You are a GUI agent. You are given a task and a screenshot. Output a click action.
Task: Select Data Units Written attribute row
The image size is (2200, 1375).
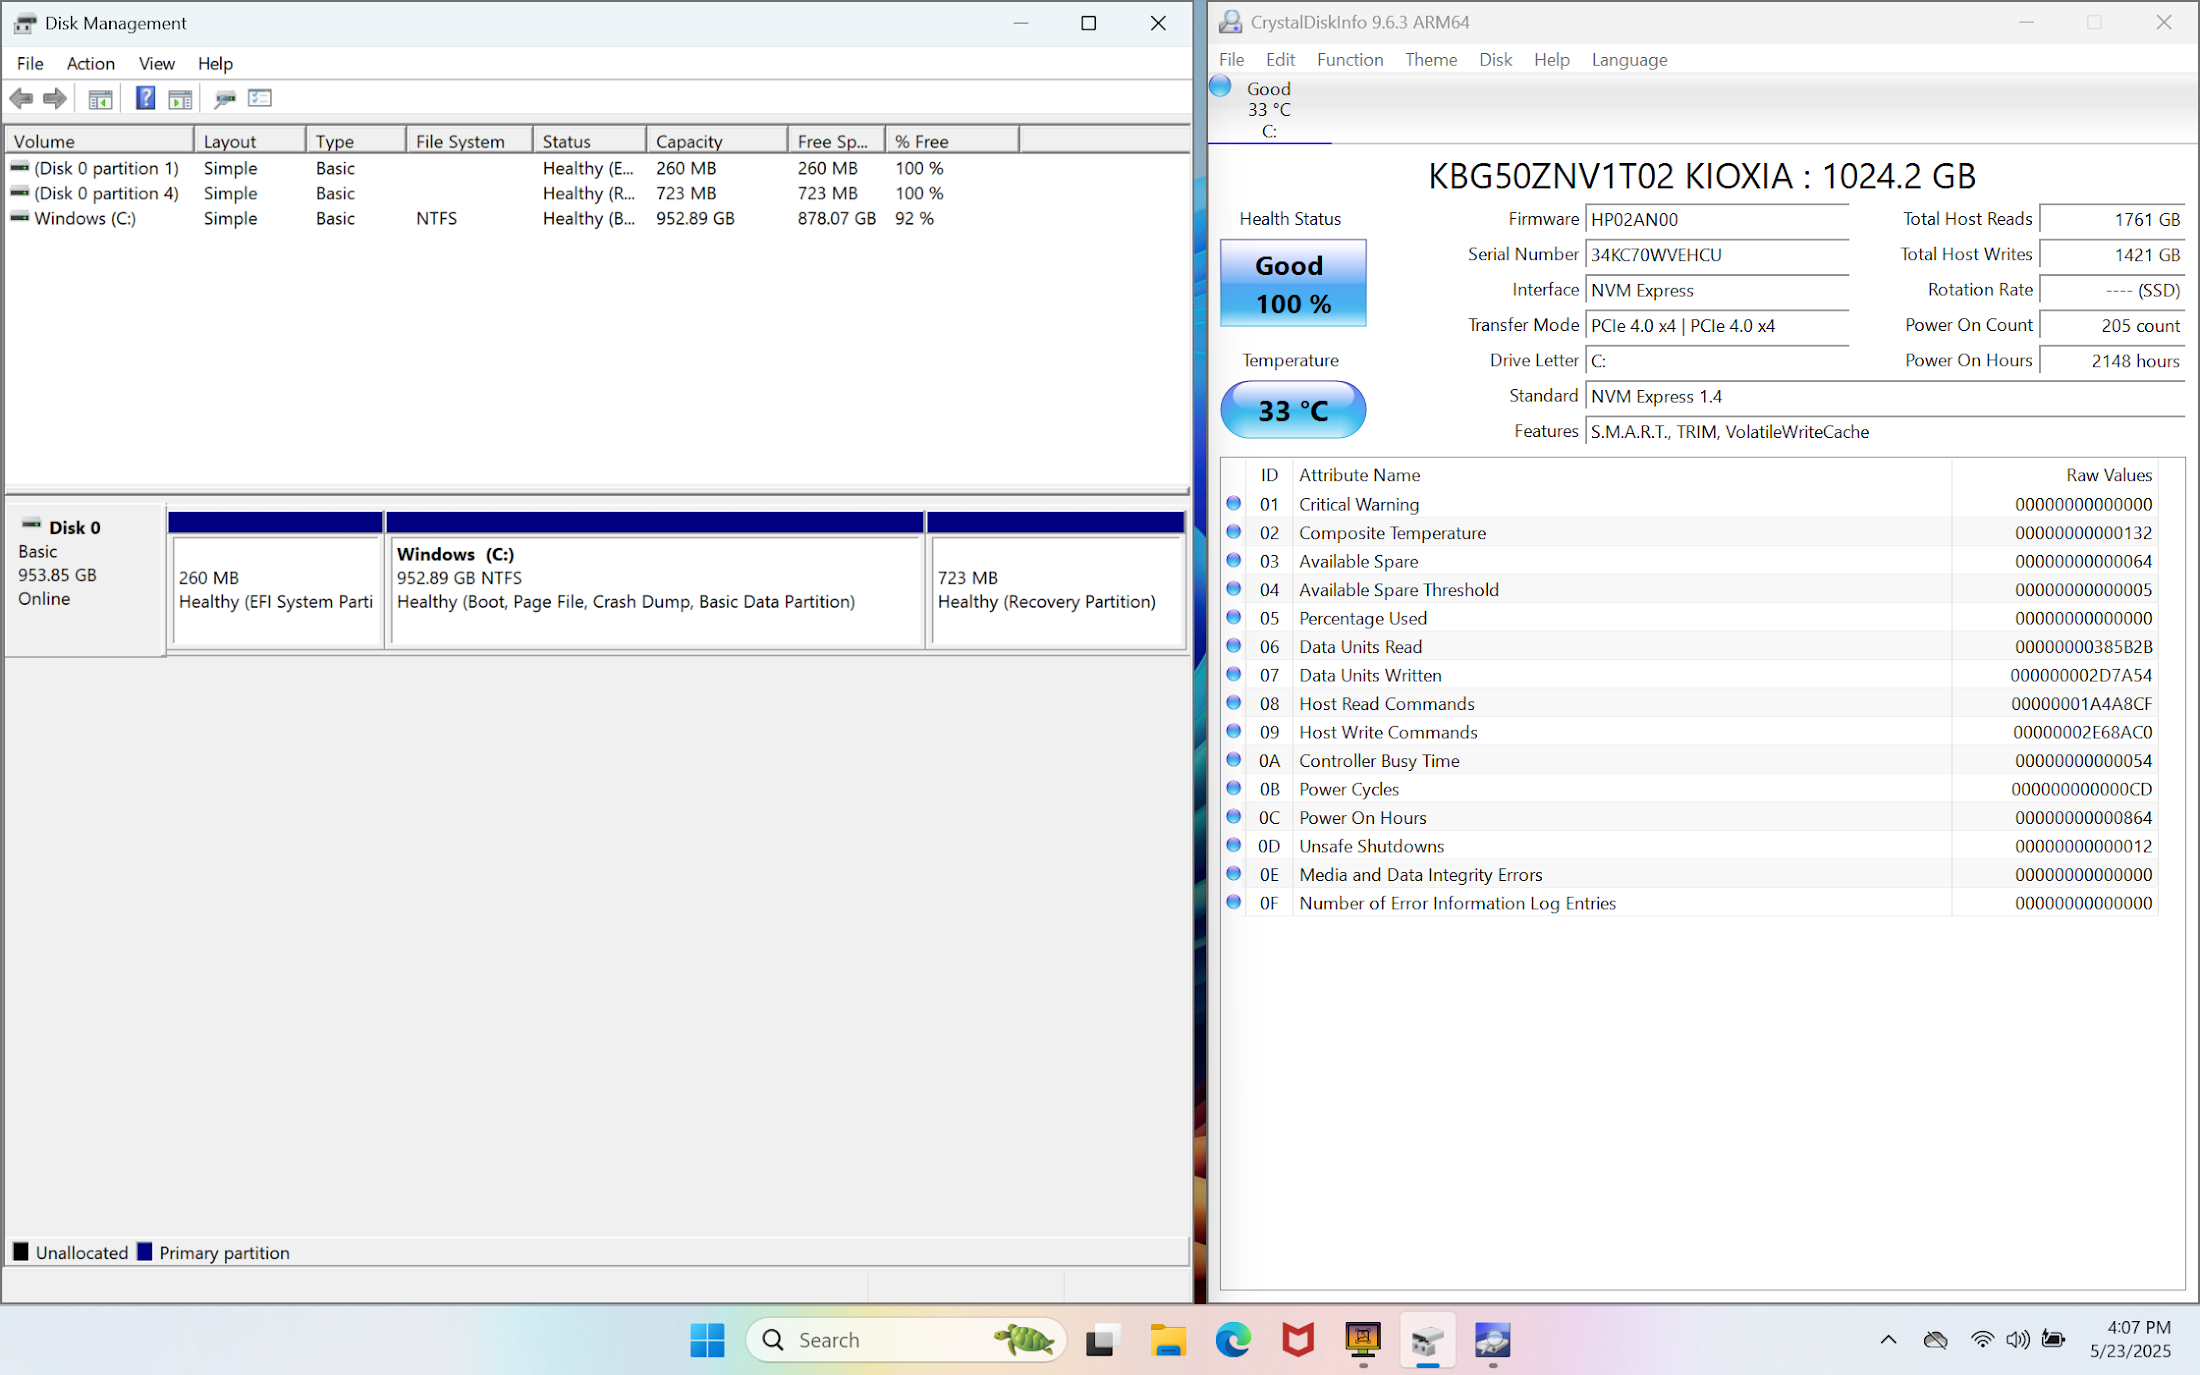(x=1689, y=675)
